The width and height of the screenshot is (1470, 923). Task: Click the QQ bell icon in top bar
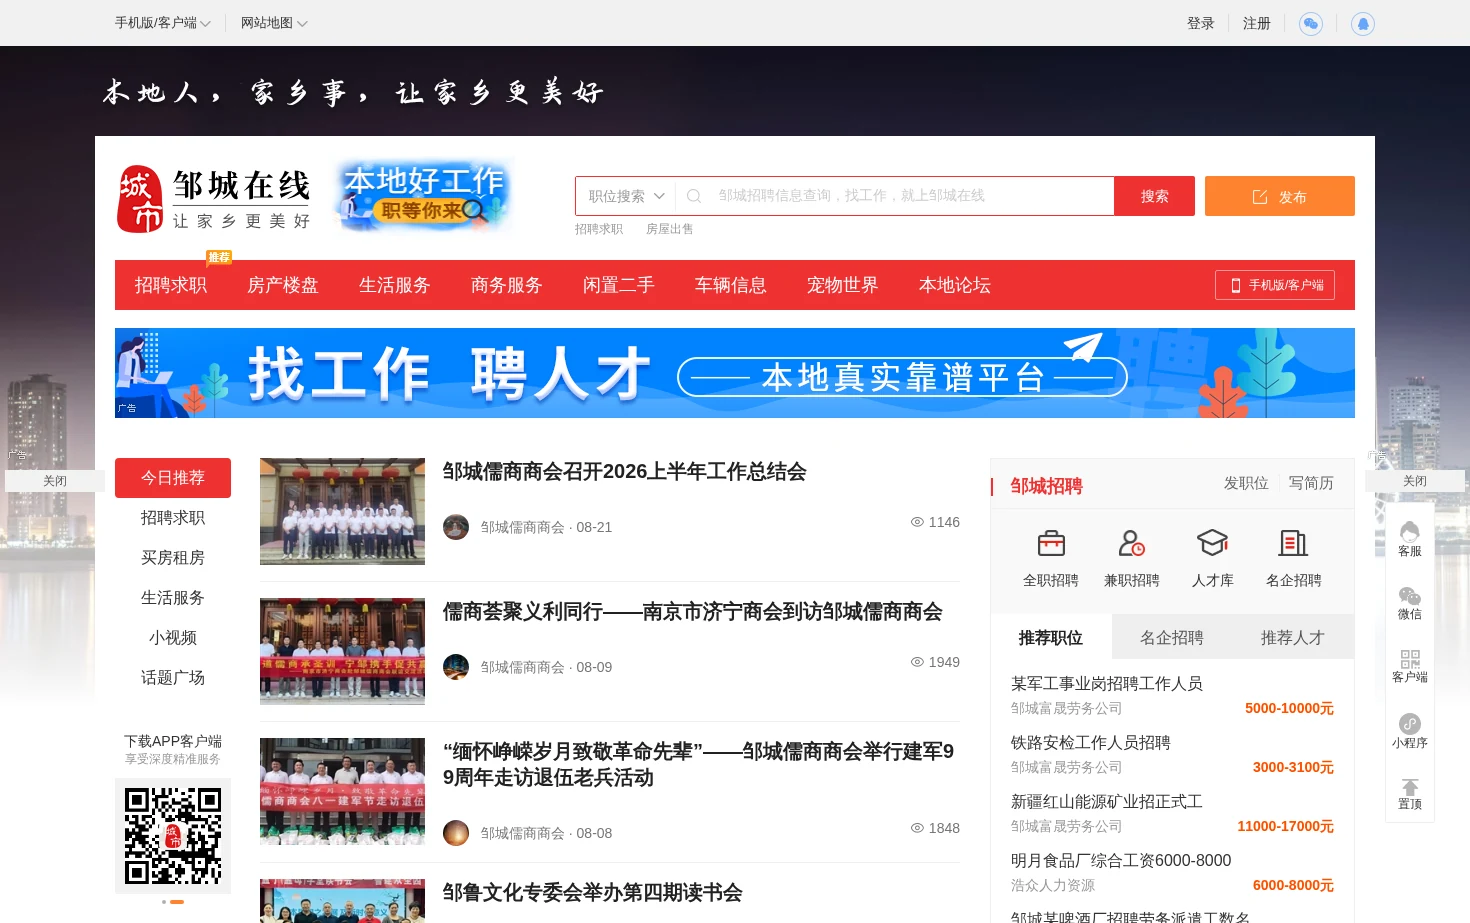[1362, 23]
